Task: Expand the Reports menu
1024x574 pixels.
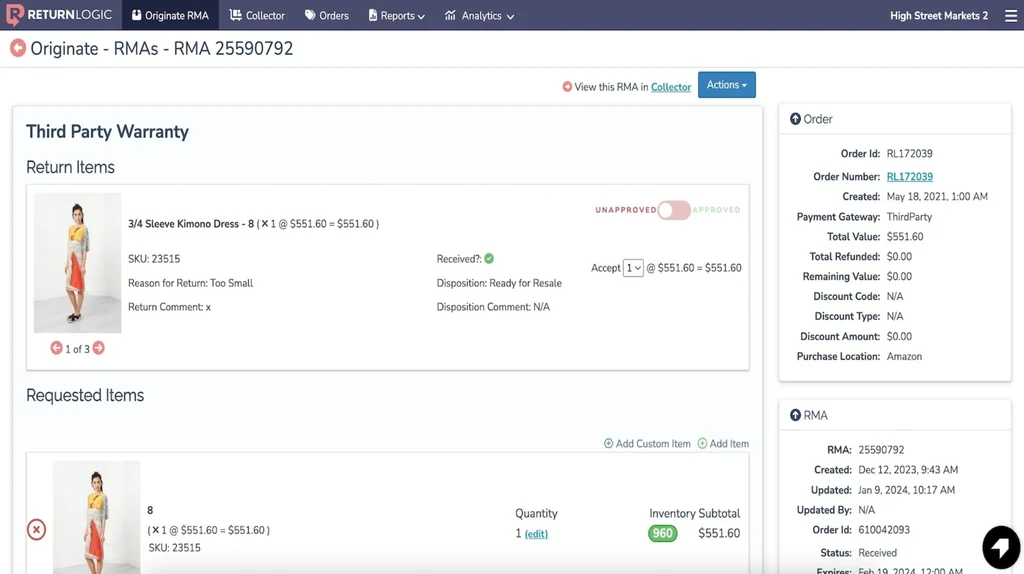Action: coord(396,15)
